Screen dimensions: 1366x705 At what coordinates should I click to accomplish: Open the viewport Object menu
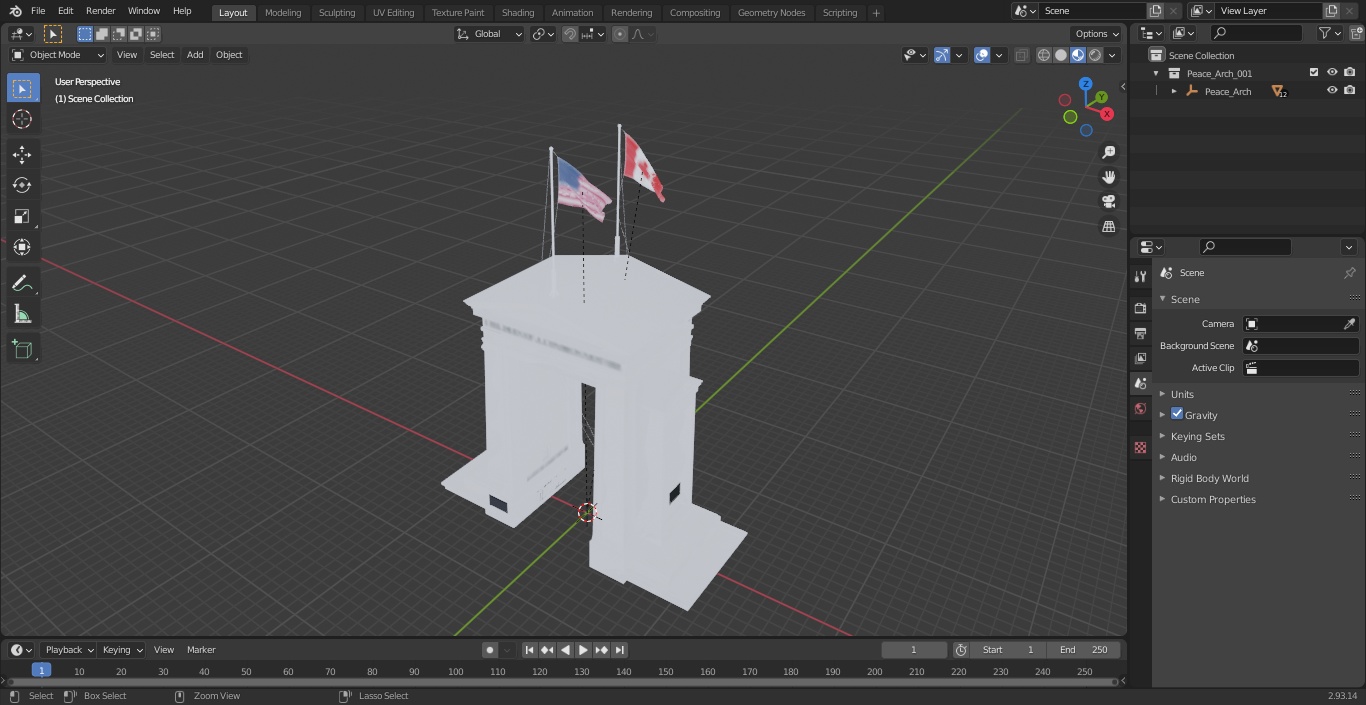(x=229, y=55)
